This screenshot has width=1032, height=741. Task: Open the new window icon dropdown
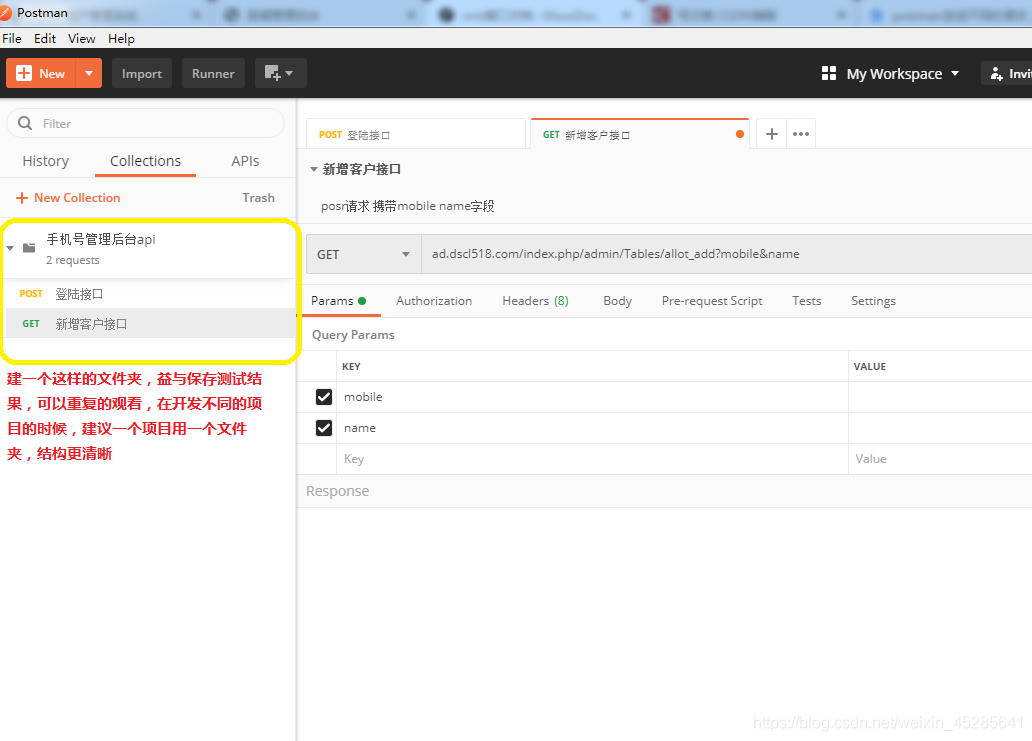click(279, 73)
